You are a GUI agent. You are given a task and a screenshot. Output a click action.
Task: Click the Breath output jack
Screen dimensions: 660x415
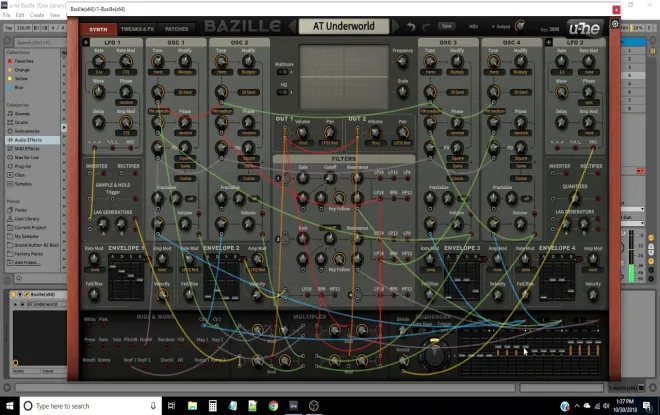[90, 366]
